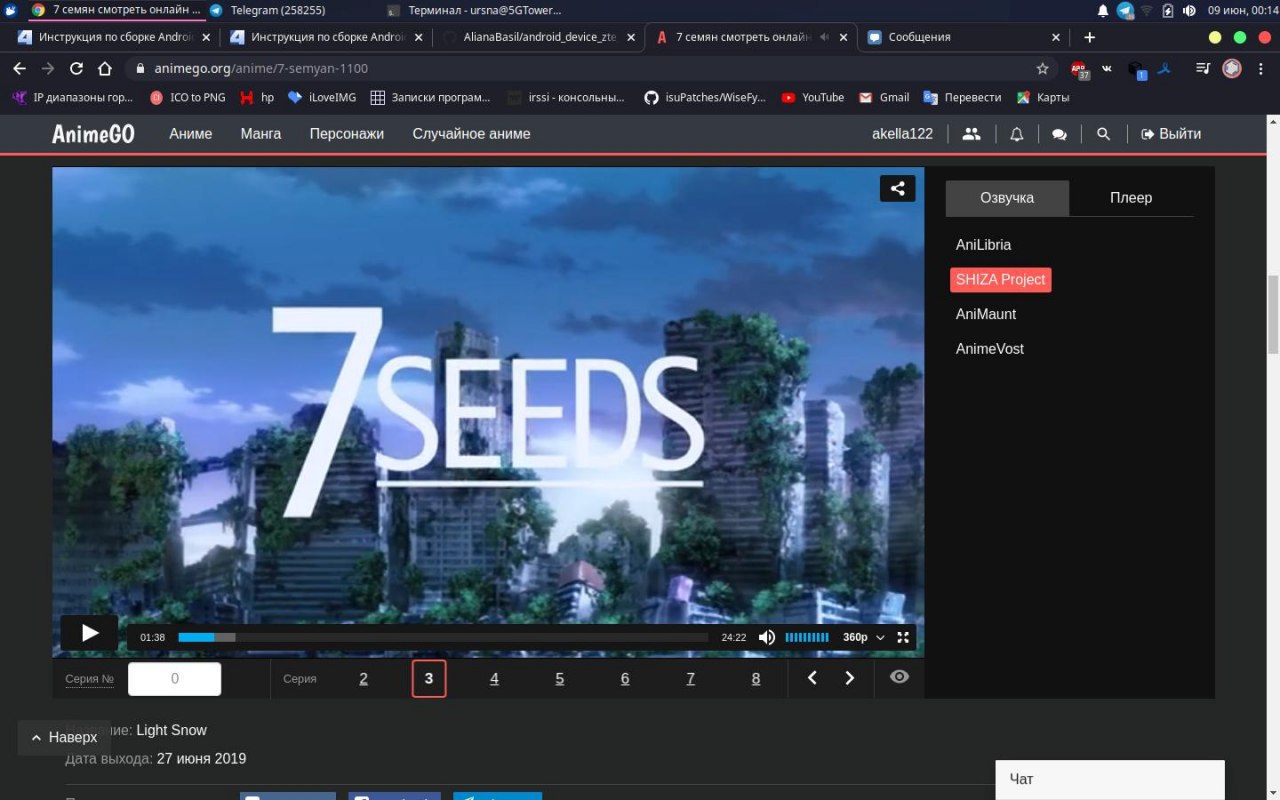Select the Озвучка tab
The width and height of the screenshot is (1280, 800).
coord(1007,198)
